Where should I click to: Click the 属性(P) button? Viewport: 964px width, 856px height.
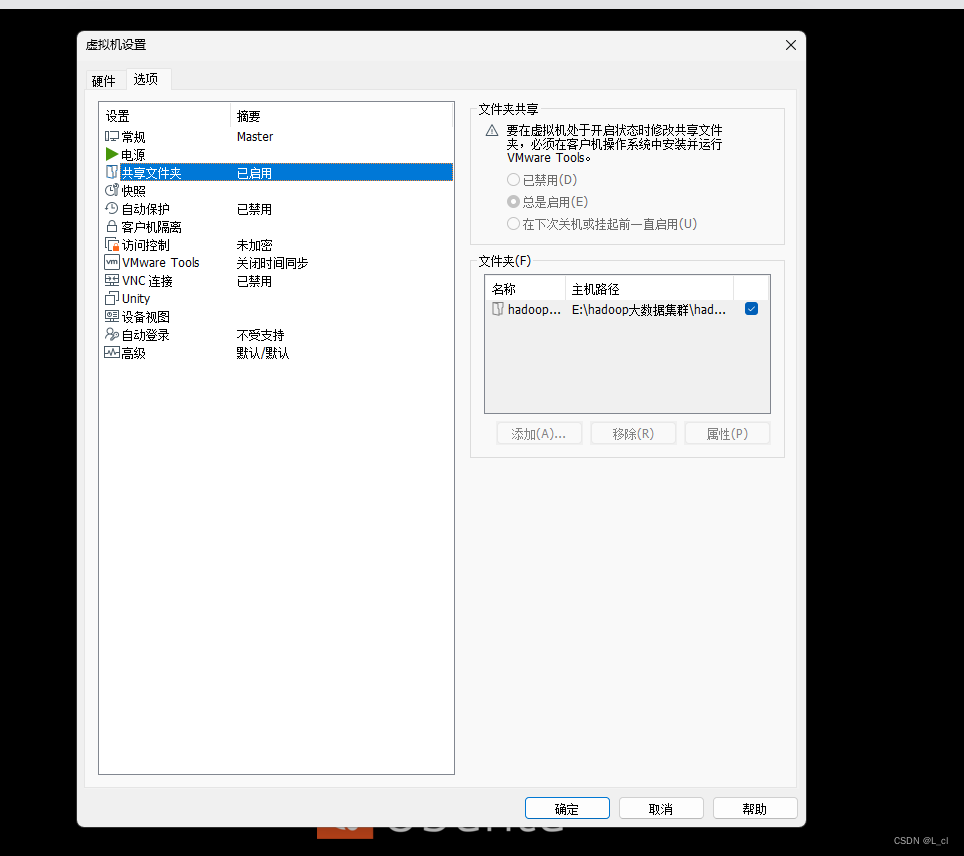pyautogui.click(x=727, y=434)
